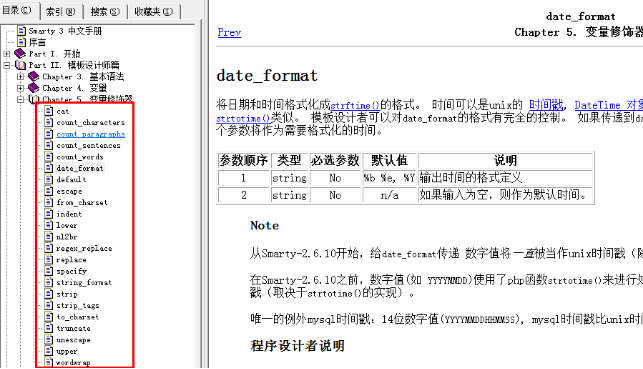Viewport: 643px width, 369px height.
Task: Click the page icon beside lower
Action: click(49, 226)
